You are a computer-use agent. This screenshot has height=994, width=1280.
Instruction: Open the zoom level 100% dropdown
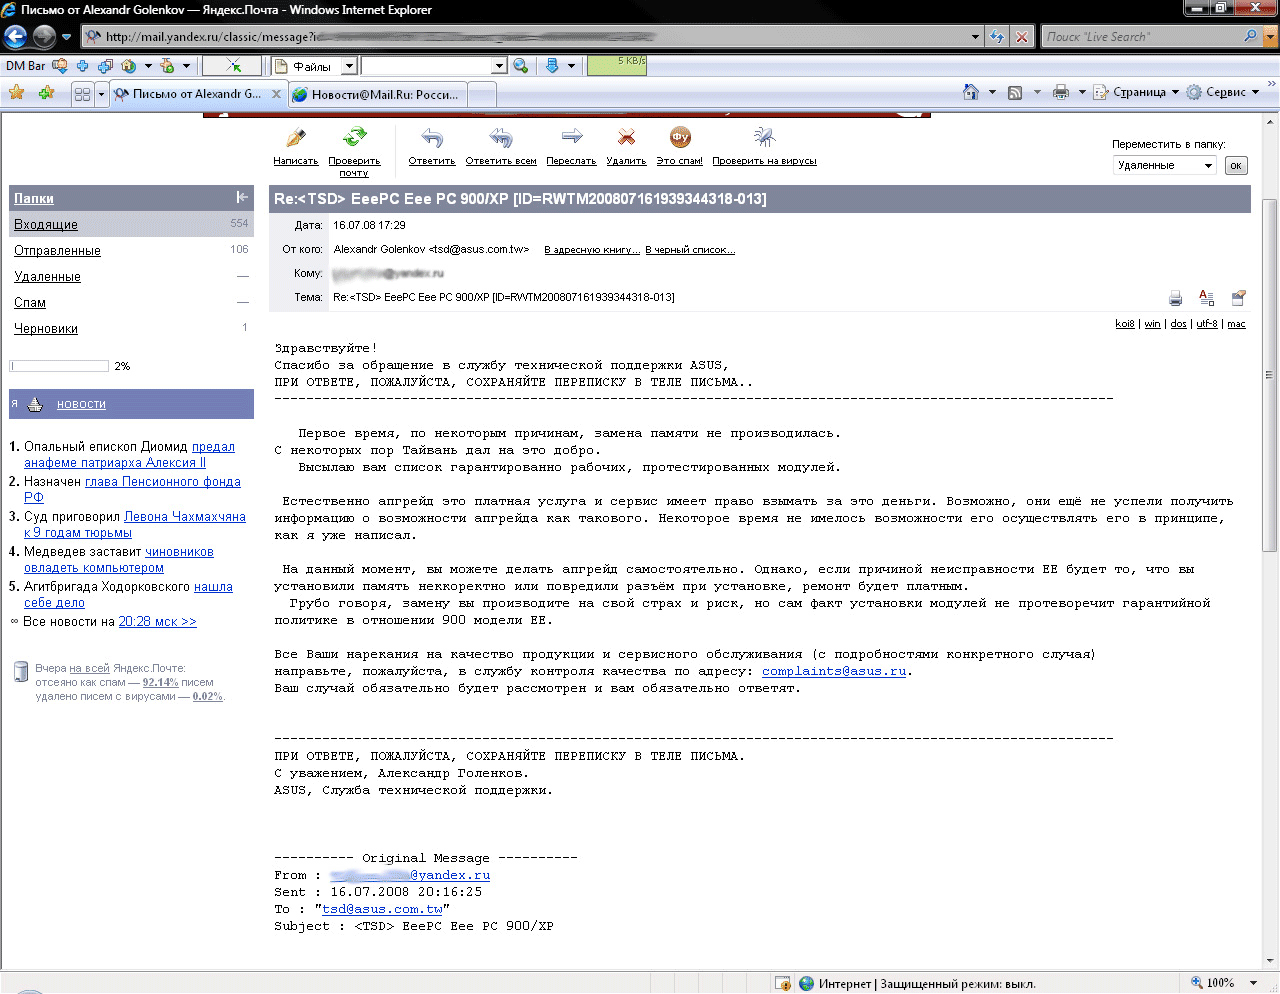[1254, 983]
